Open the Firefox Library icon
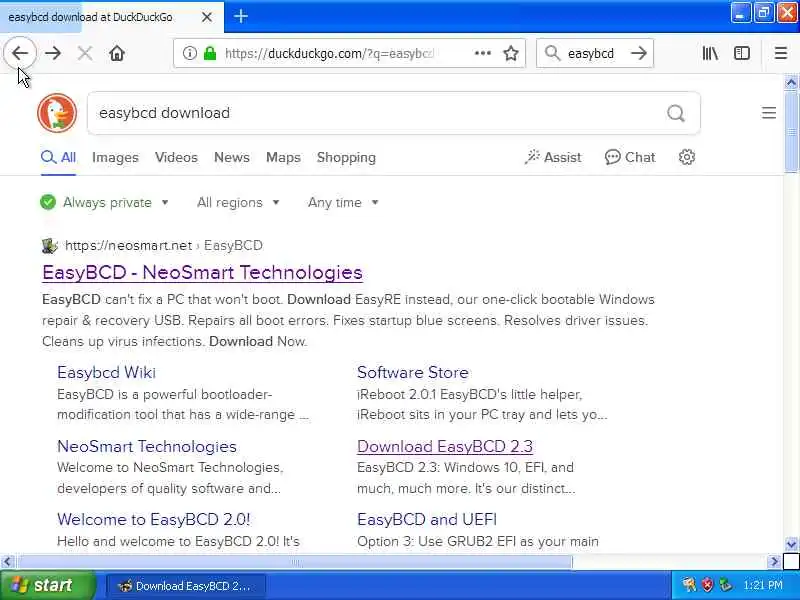The height and width of the screenshot is (600, 800). pyautogui.click(x=710, y=53)
